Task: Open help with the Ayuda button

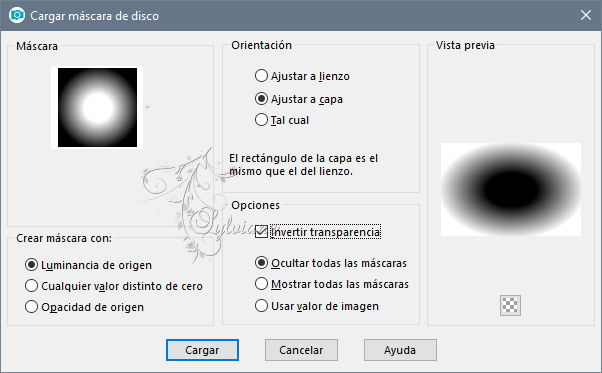Action: (400, 350)
